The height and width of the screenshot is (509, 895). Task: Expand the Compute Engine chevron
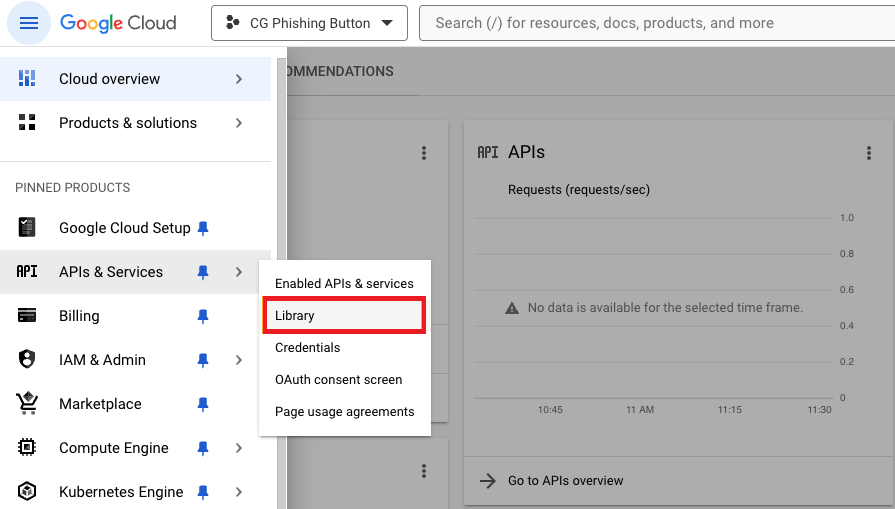[239, 447]
